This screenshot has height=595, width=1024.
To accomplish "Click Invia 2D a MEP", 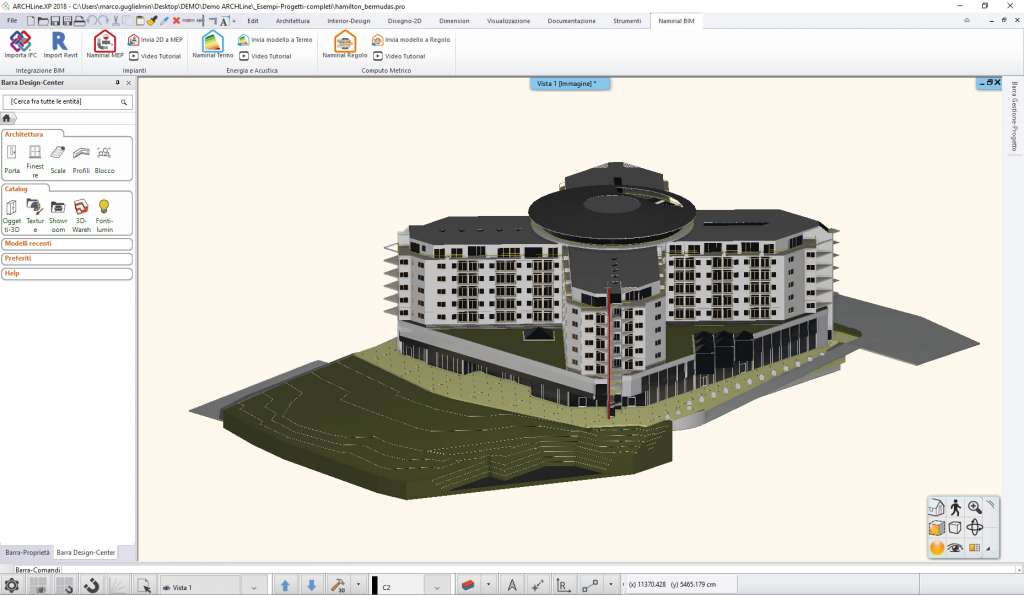I will click(155, 40).
